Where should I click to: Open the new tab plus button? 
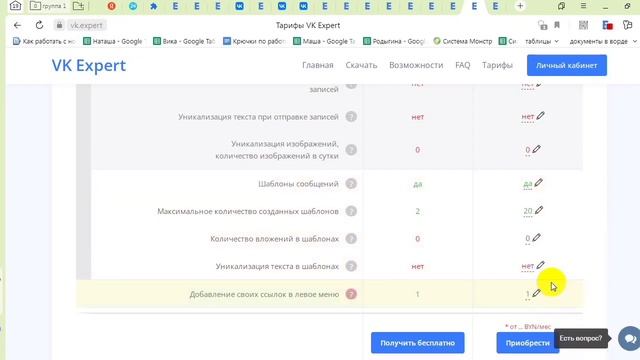[x=520, y=6]
